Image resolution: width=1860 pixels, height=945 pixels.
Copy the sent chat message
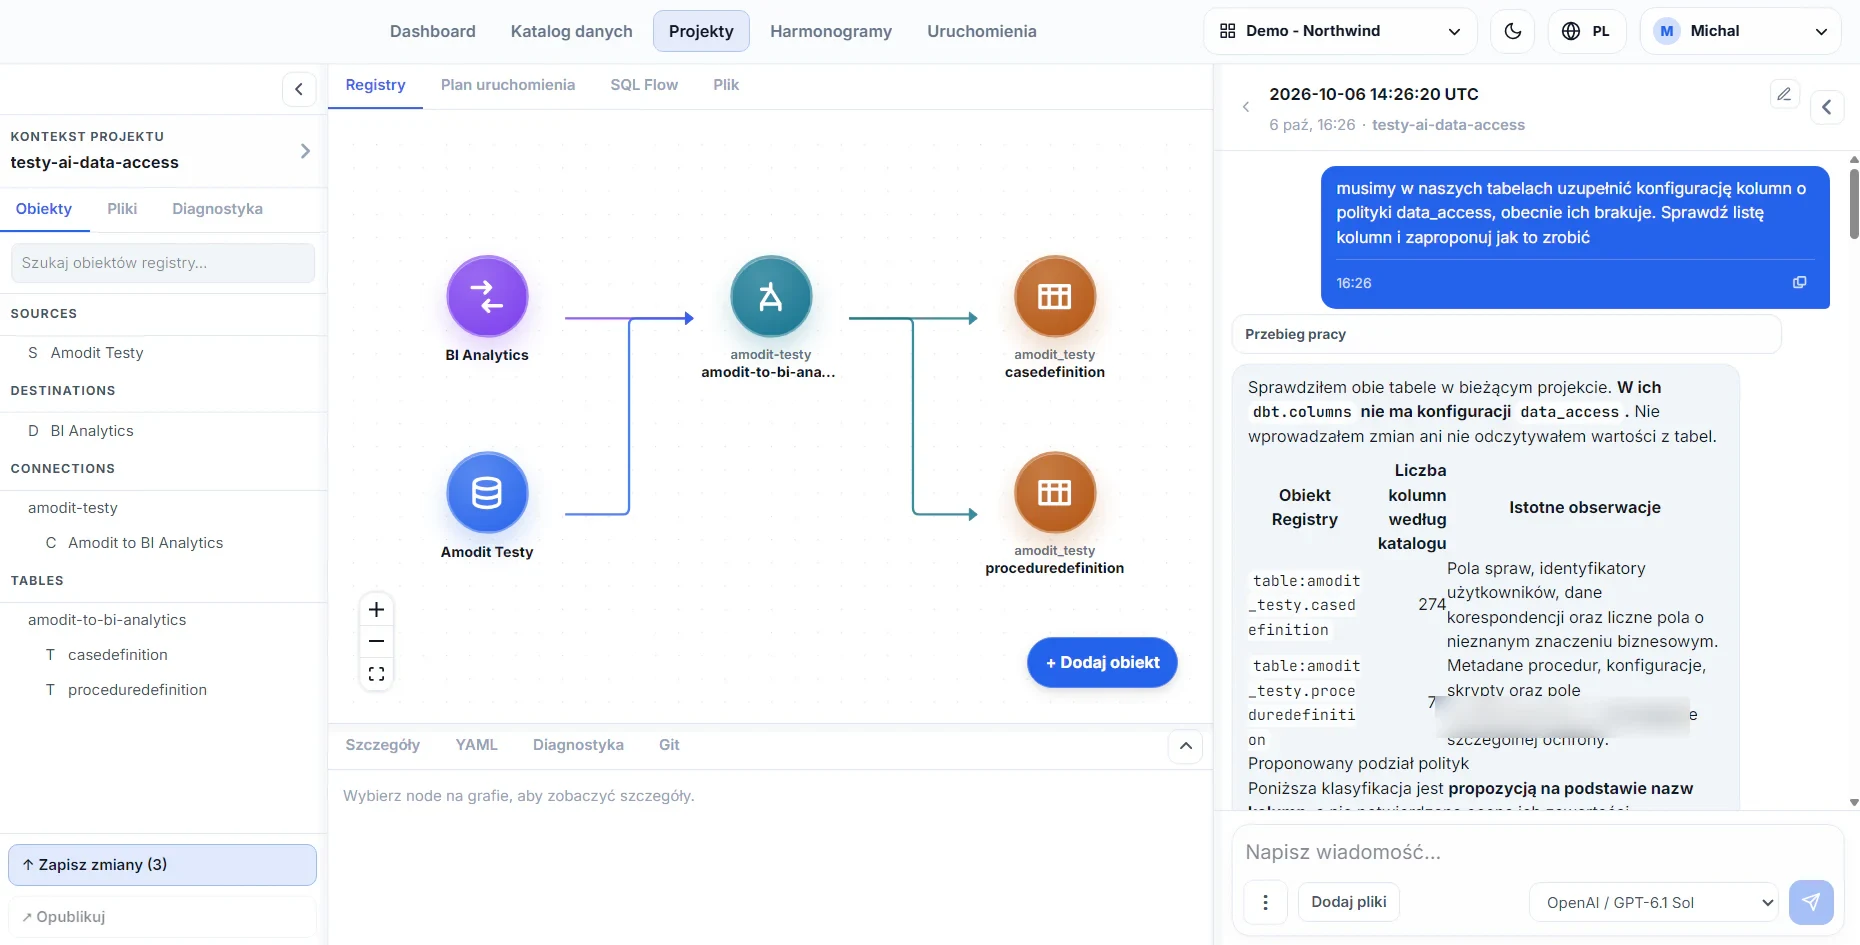click(x=1799, y=283)
